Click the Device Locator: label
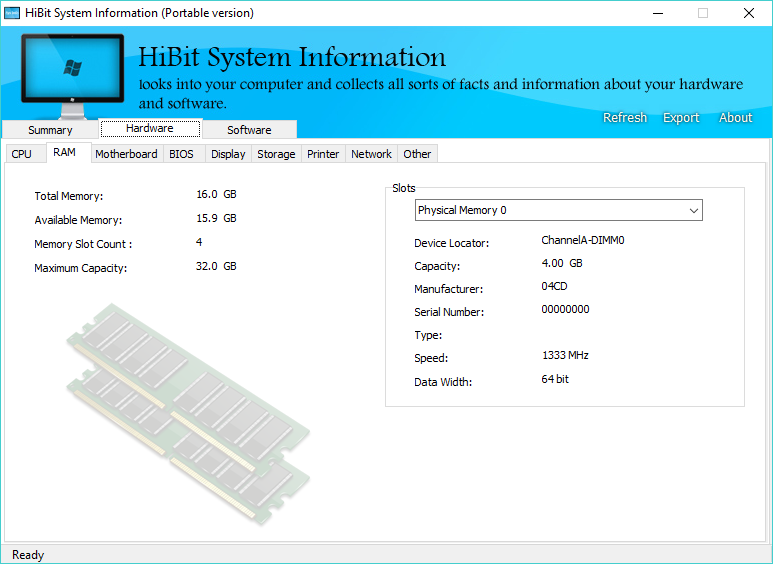 [452, 243]
